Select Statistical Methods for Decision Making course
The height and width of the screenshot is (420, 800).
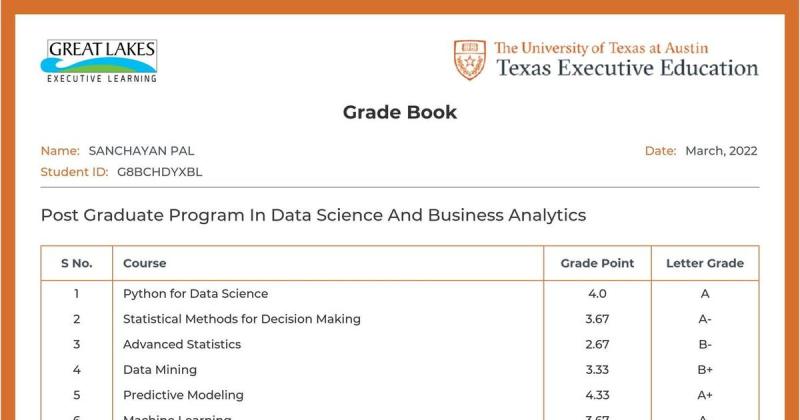[x=241, y=319]
